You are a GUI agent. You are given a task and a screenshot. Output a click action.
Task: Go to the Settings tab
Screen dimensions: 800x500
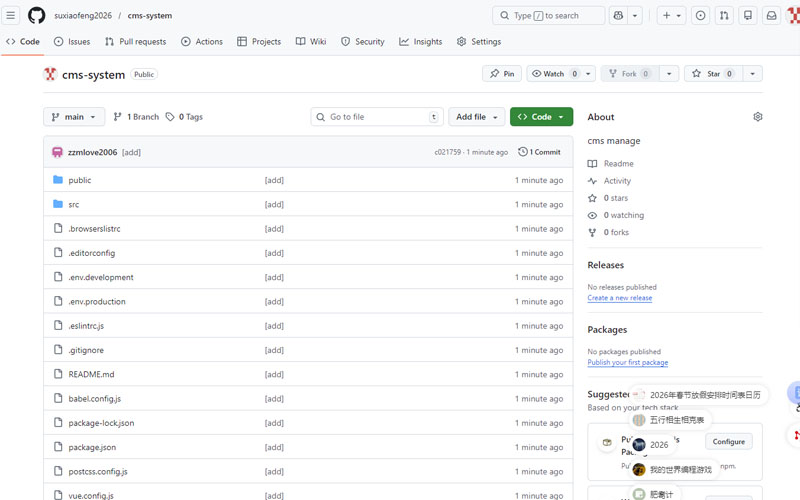coord(479,42)
